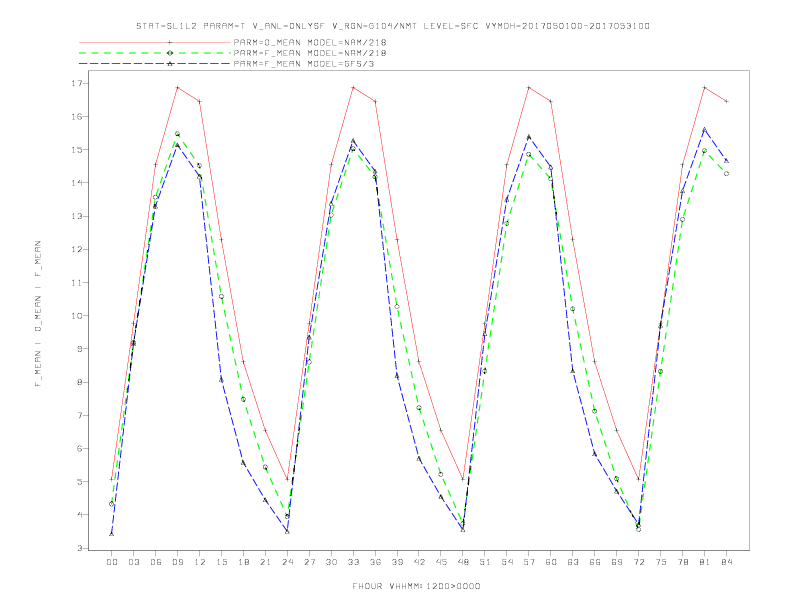Screen dimensions: 792x612
Task: Click y-axis tick label 4
Action: (x=79, y=515)
